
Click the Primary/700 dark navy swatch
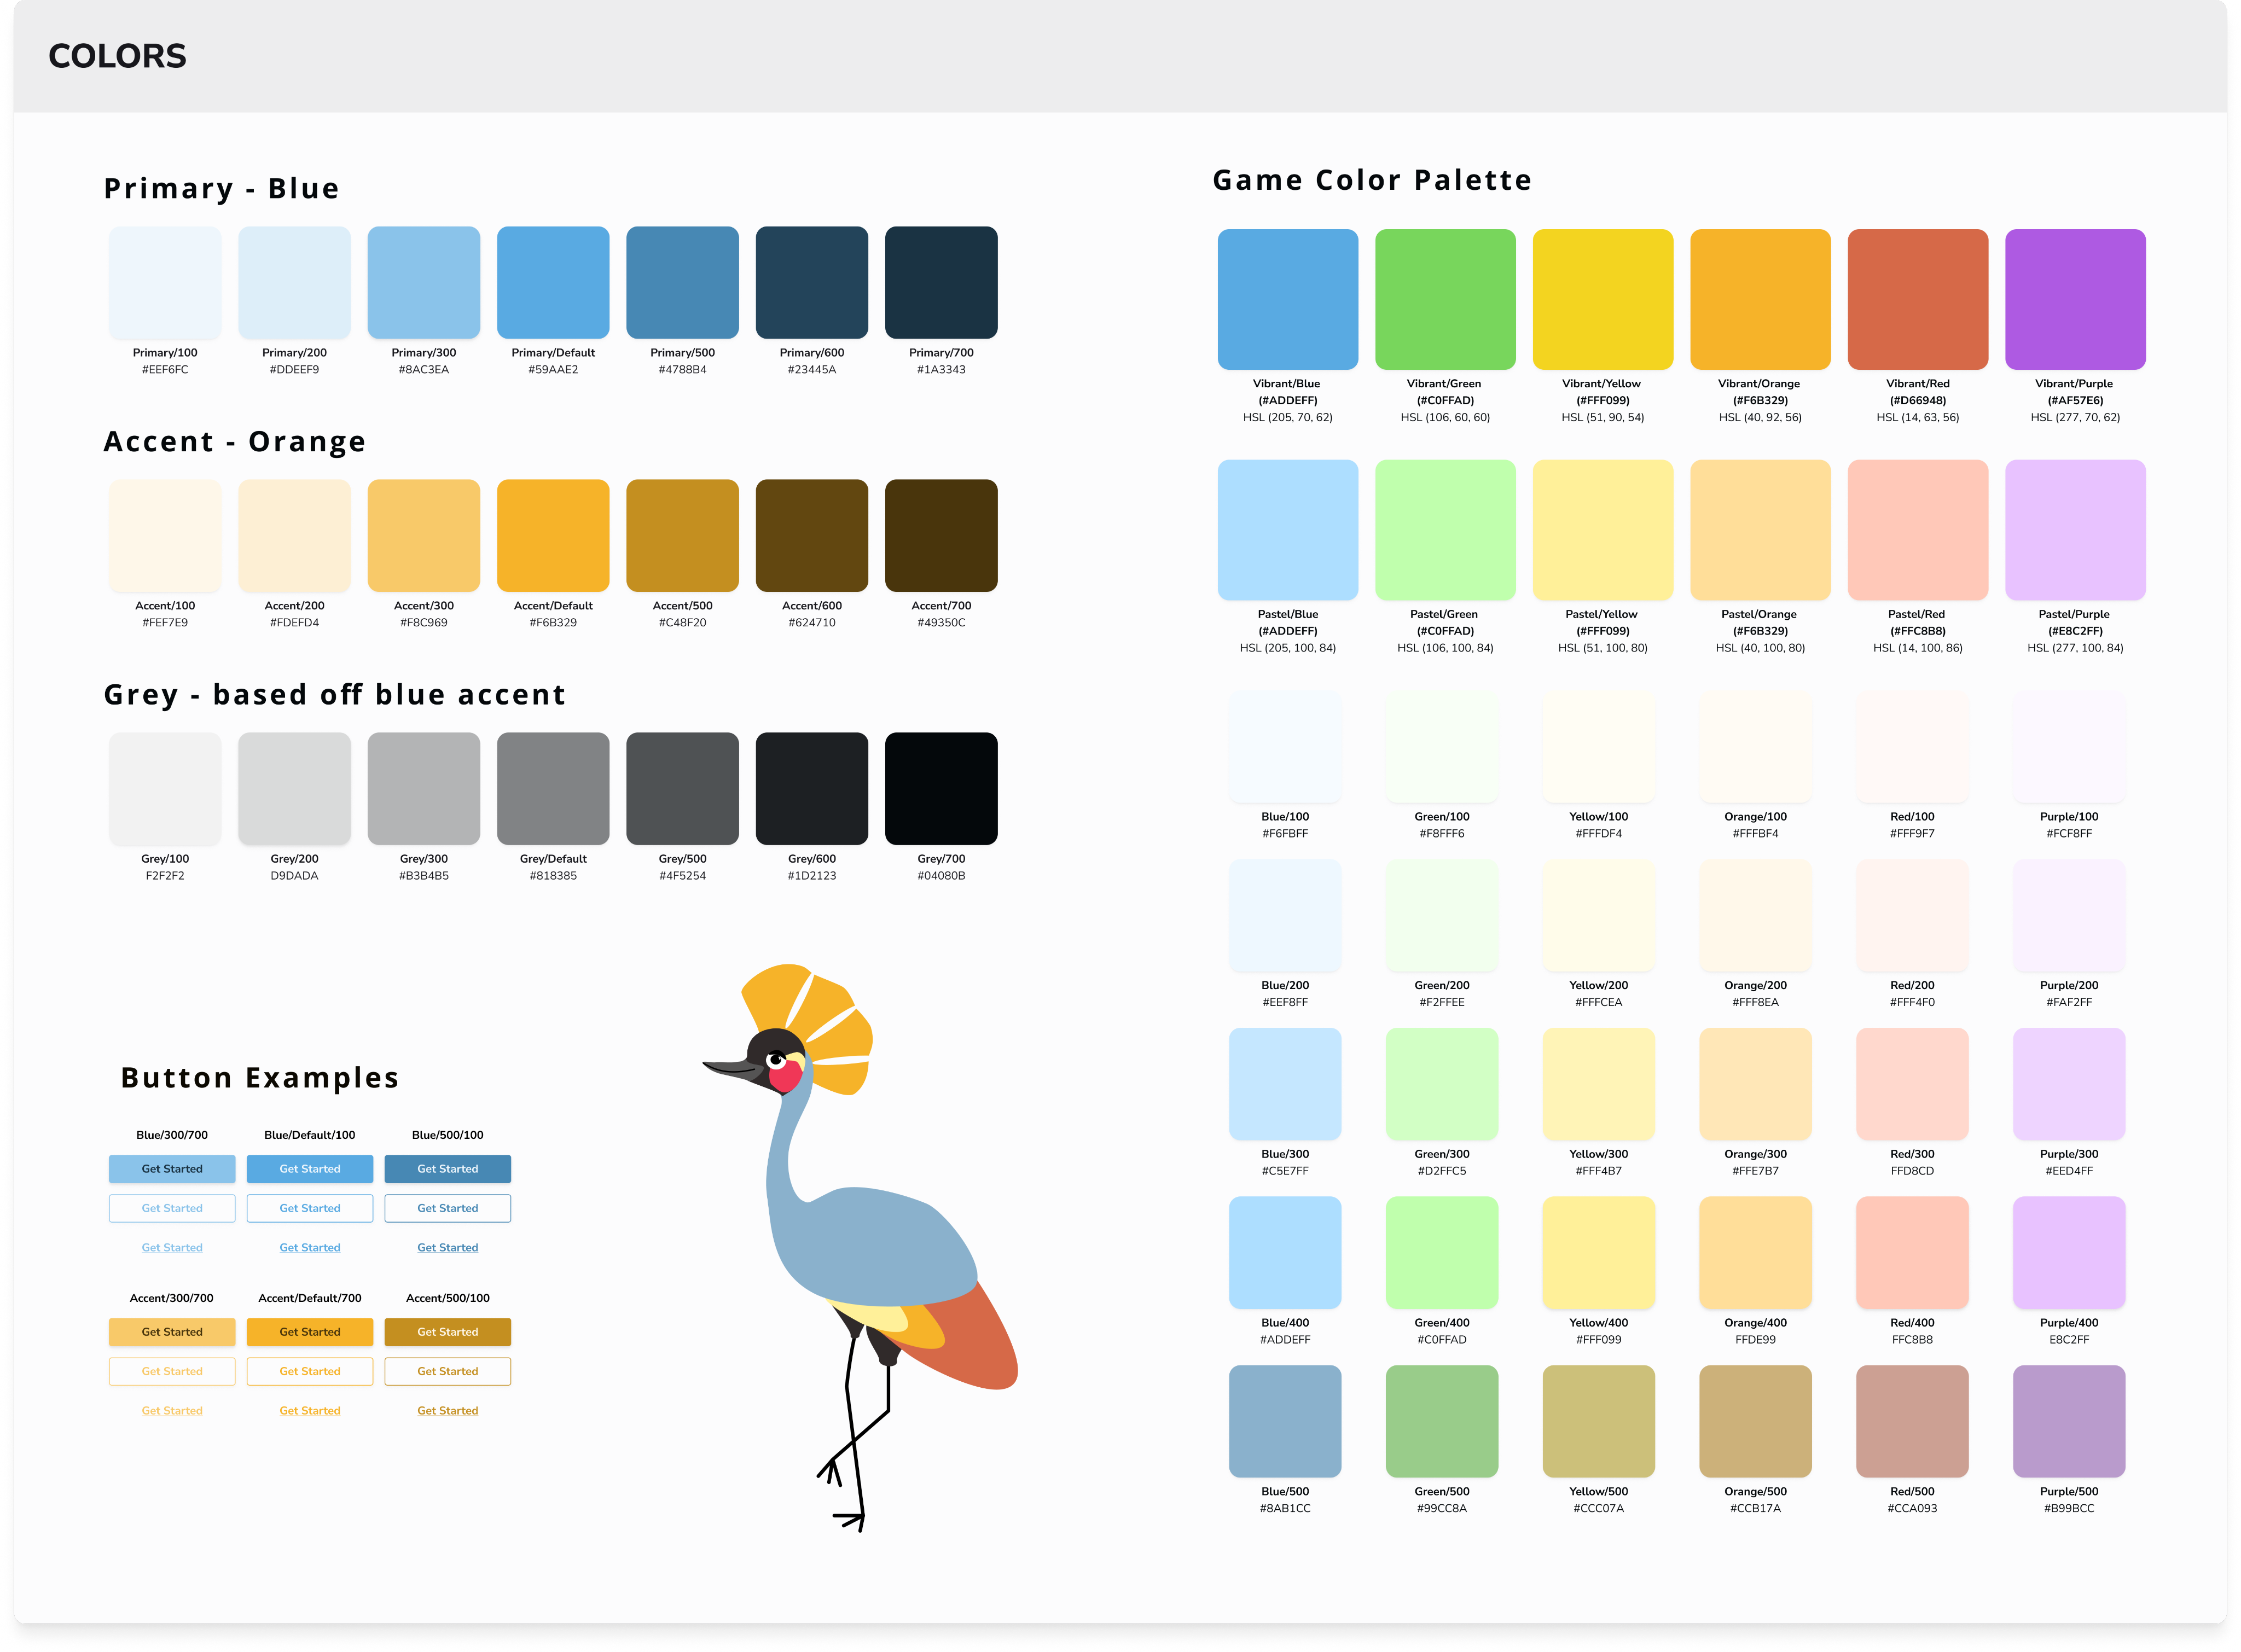pos(941,282)
